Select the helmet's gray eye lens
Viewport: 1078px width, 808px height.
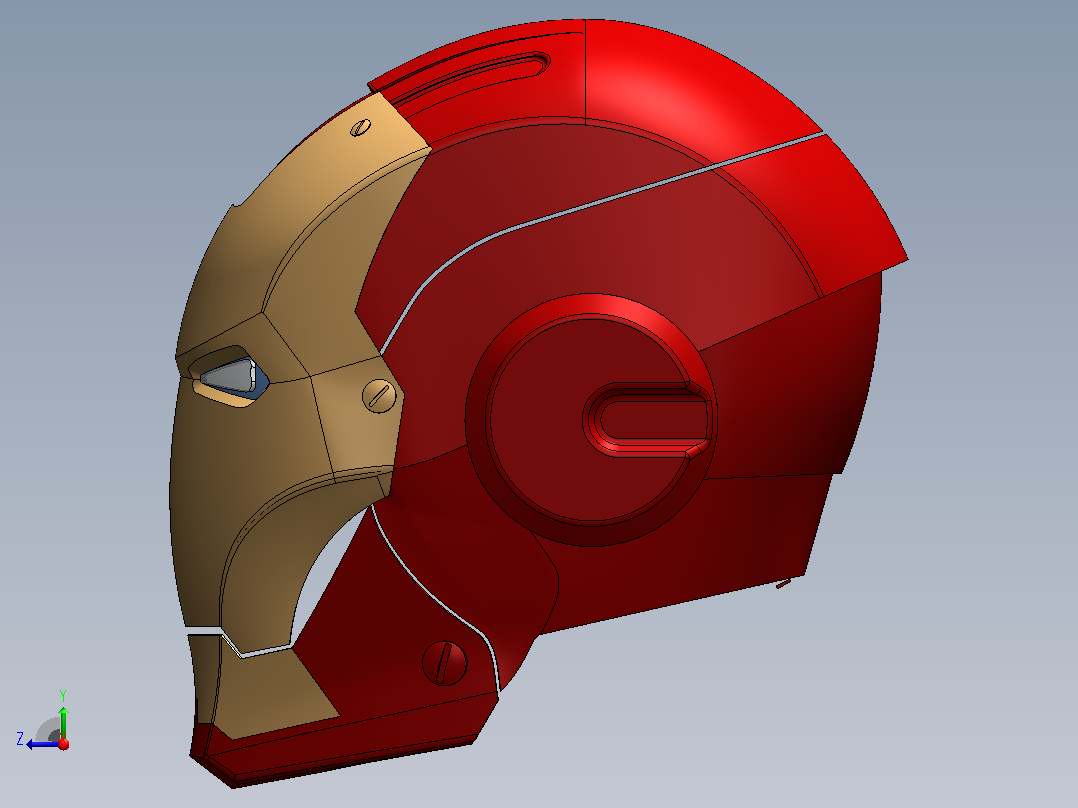[x=228, y=375]
